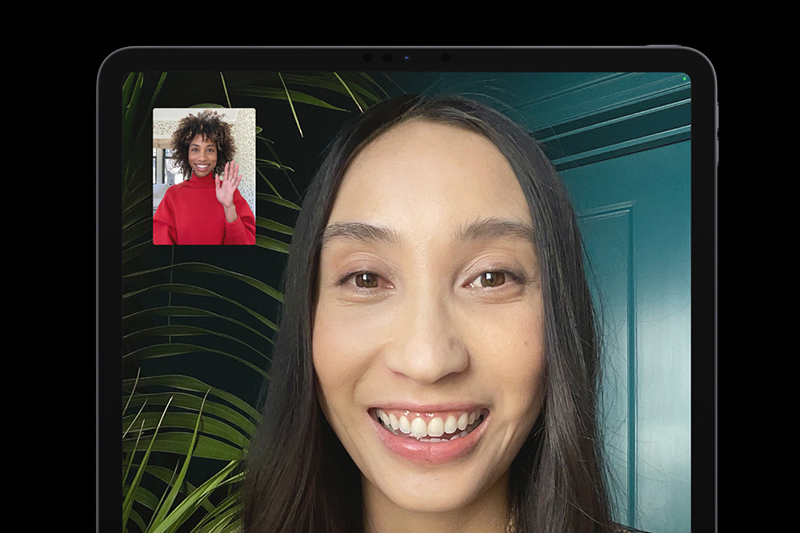Tap the front camera lens in top bezel

point(406,58)
